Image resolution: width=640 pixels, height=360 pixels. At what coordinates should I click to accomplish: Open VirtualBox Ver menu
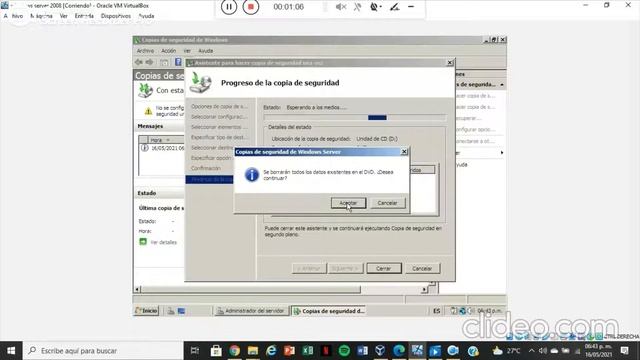[64, 16]
